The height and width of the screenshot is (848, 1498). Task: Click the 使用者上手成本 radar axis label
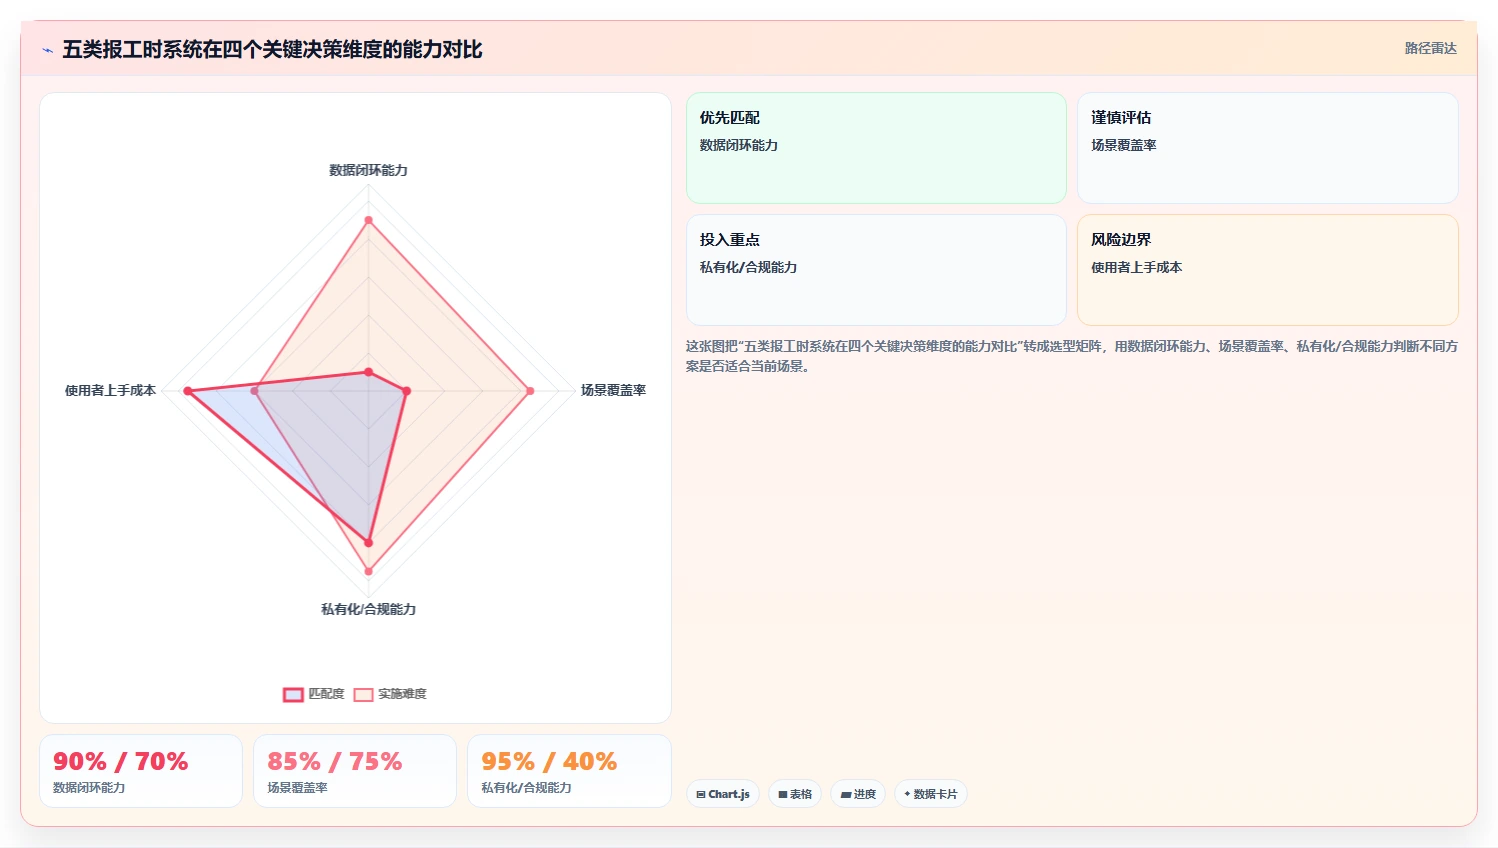pos(110,390)
